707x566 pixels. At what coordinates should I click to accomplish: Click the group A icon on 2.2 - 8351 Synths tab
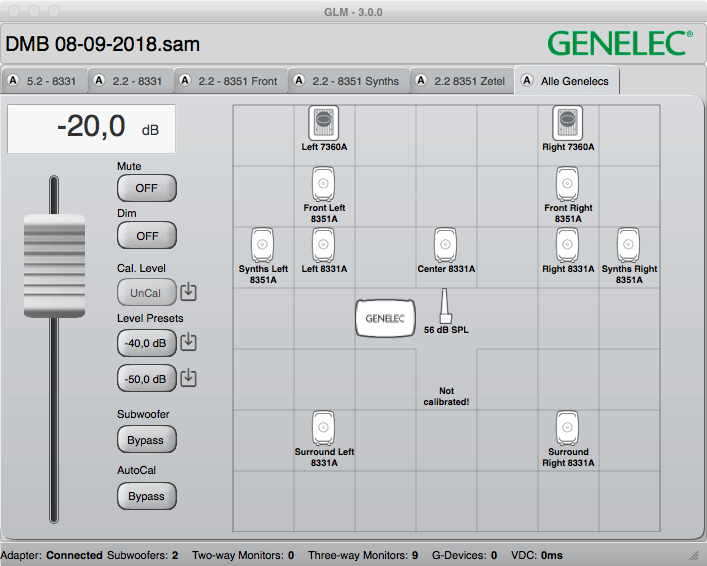tap(298, 80)
